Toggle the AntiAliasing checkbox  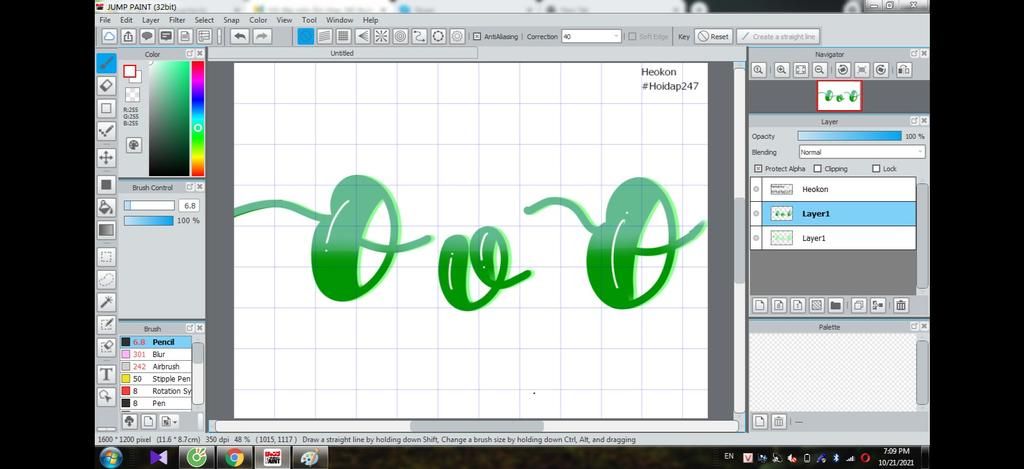[x=477, y=37]
